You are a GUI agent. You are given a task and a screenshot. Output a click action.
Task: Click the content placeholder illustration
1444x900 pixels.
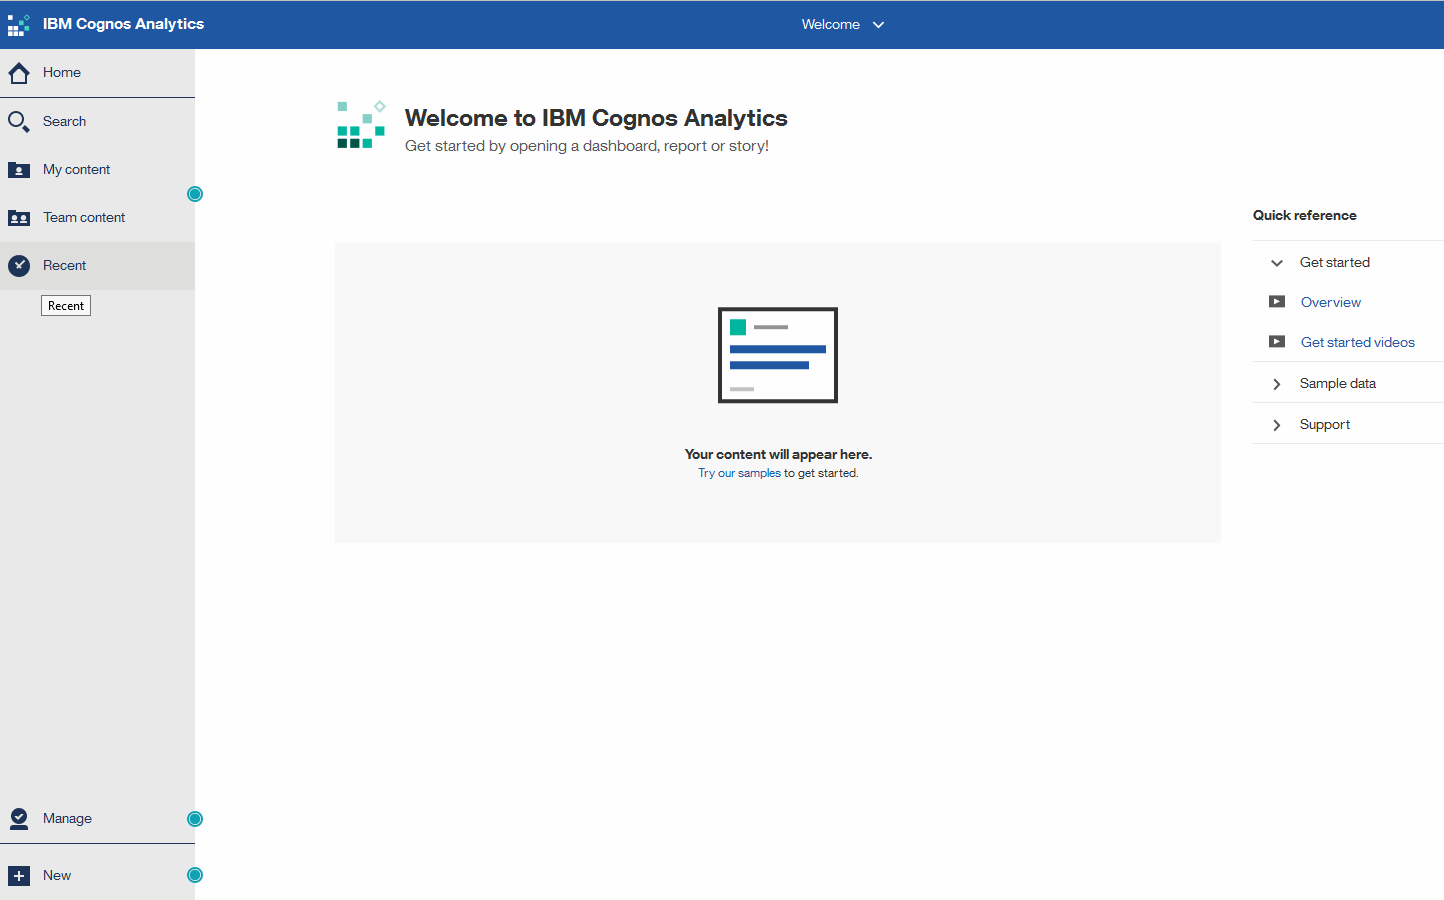(778, 355)
